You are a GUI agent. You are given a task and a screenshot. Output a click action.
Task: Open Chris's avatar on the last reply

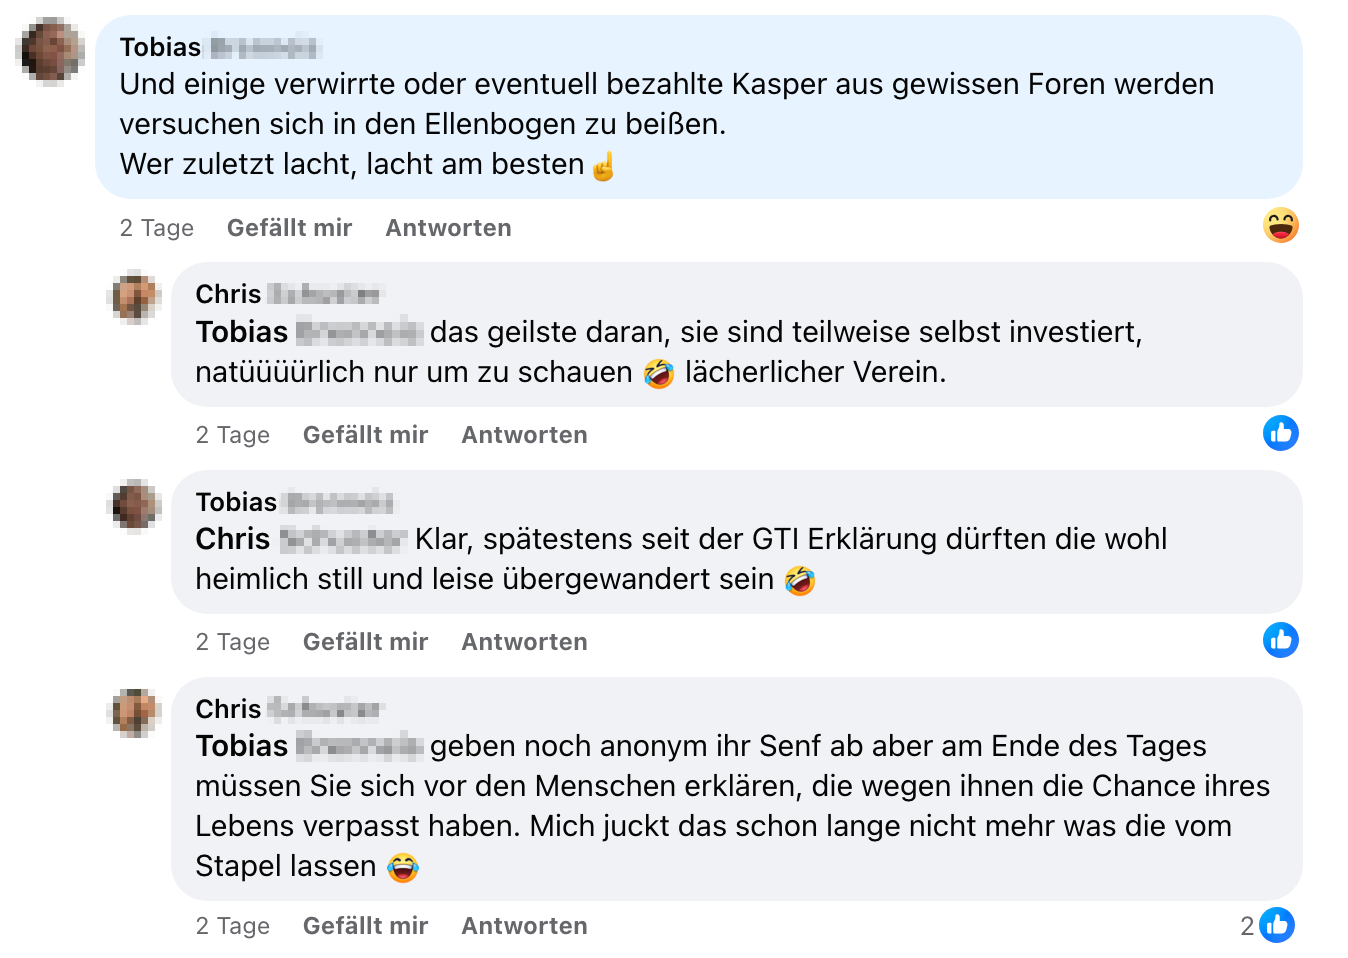[x=135, y=712]
